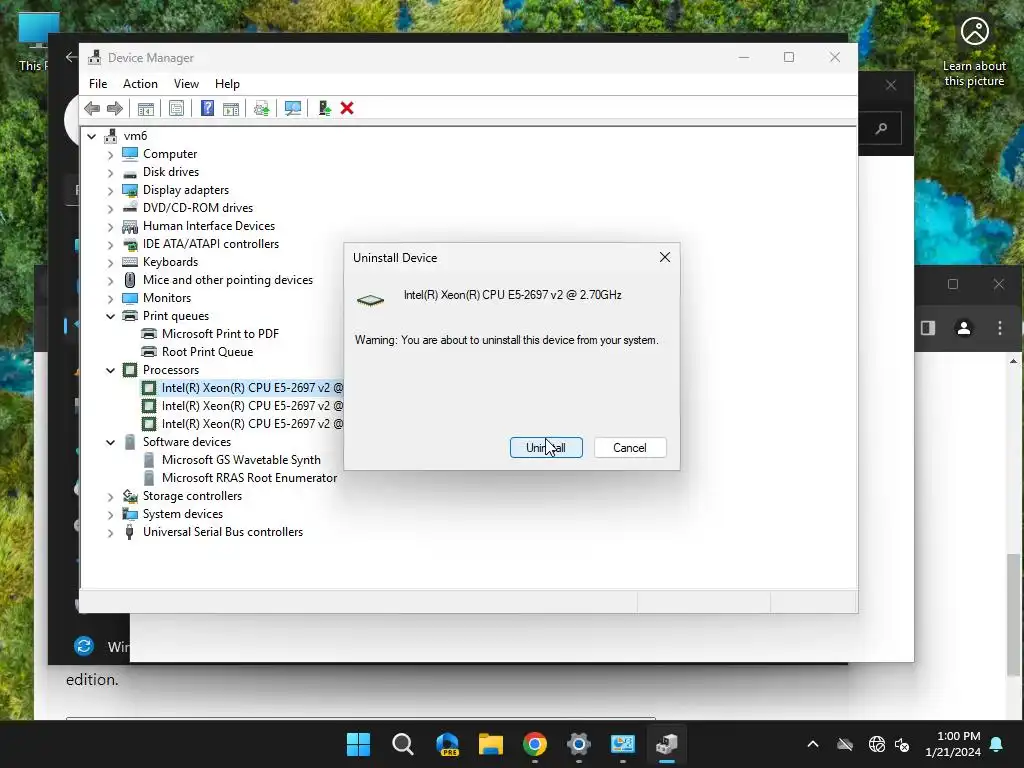The image size is (1024, 768).
Task: Click the Storage controllers icon
Action: tap(130, 496)
